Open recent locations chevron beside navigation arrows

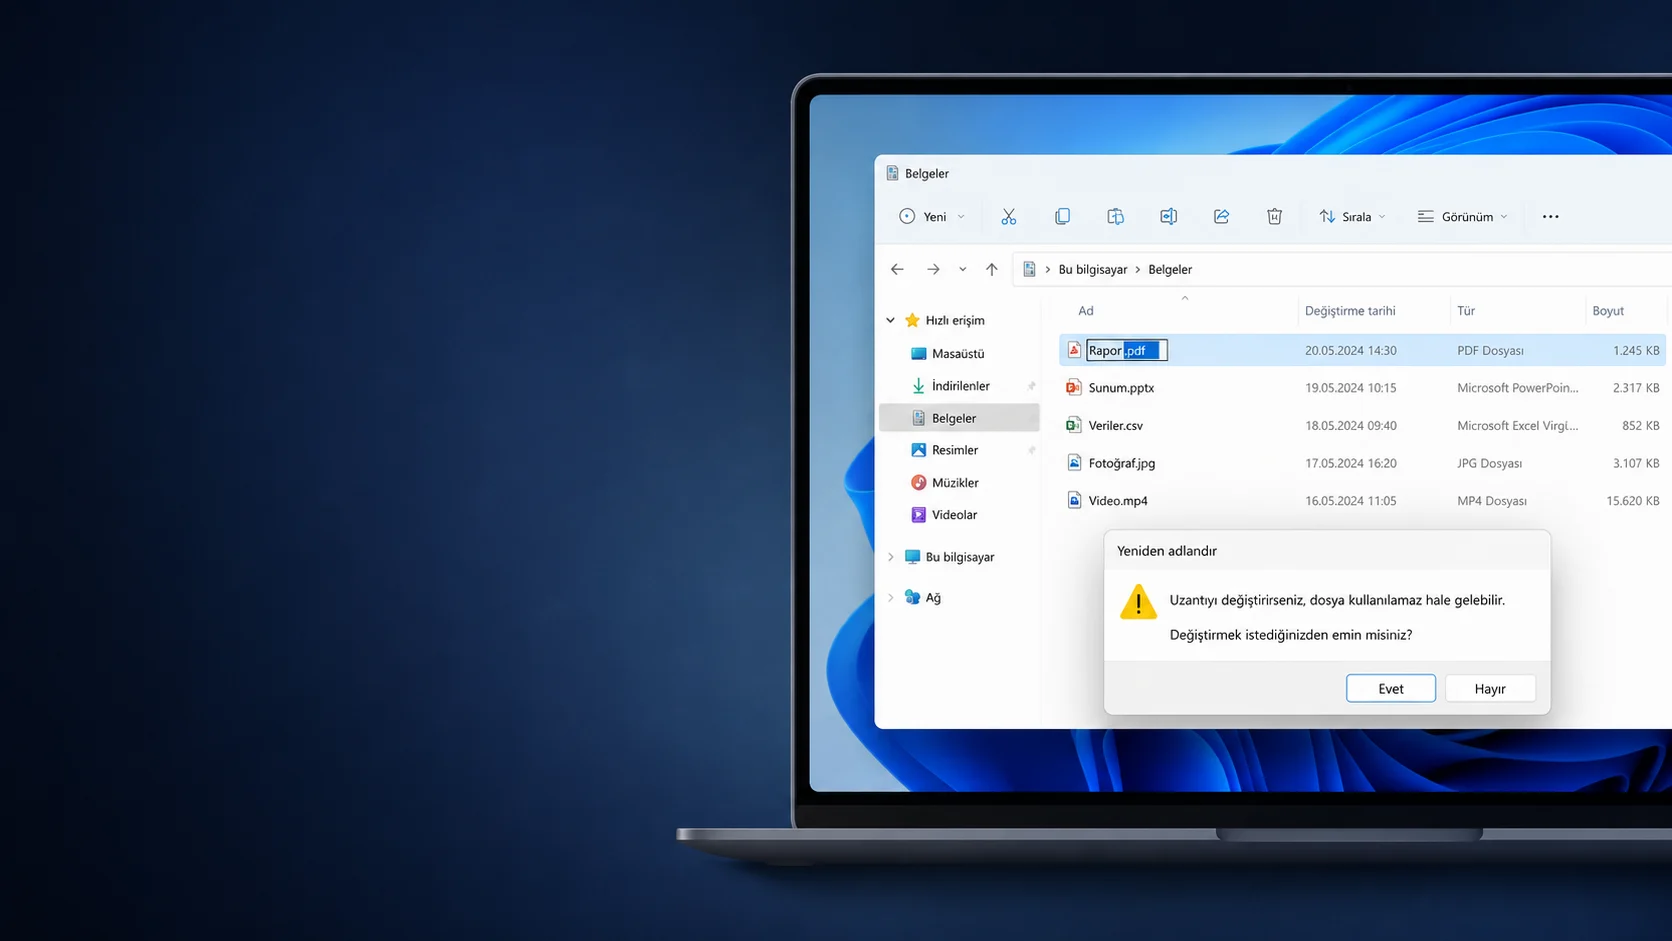point(962,269)
